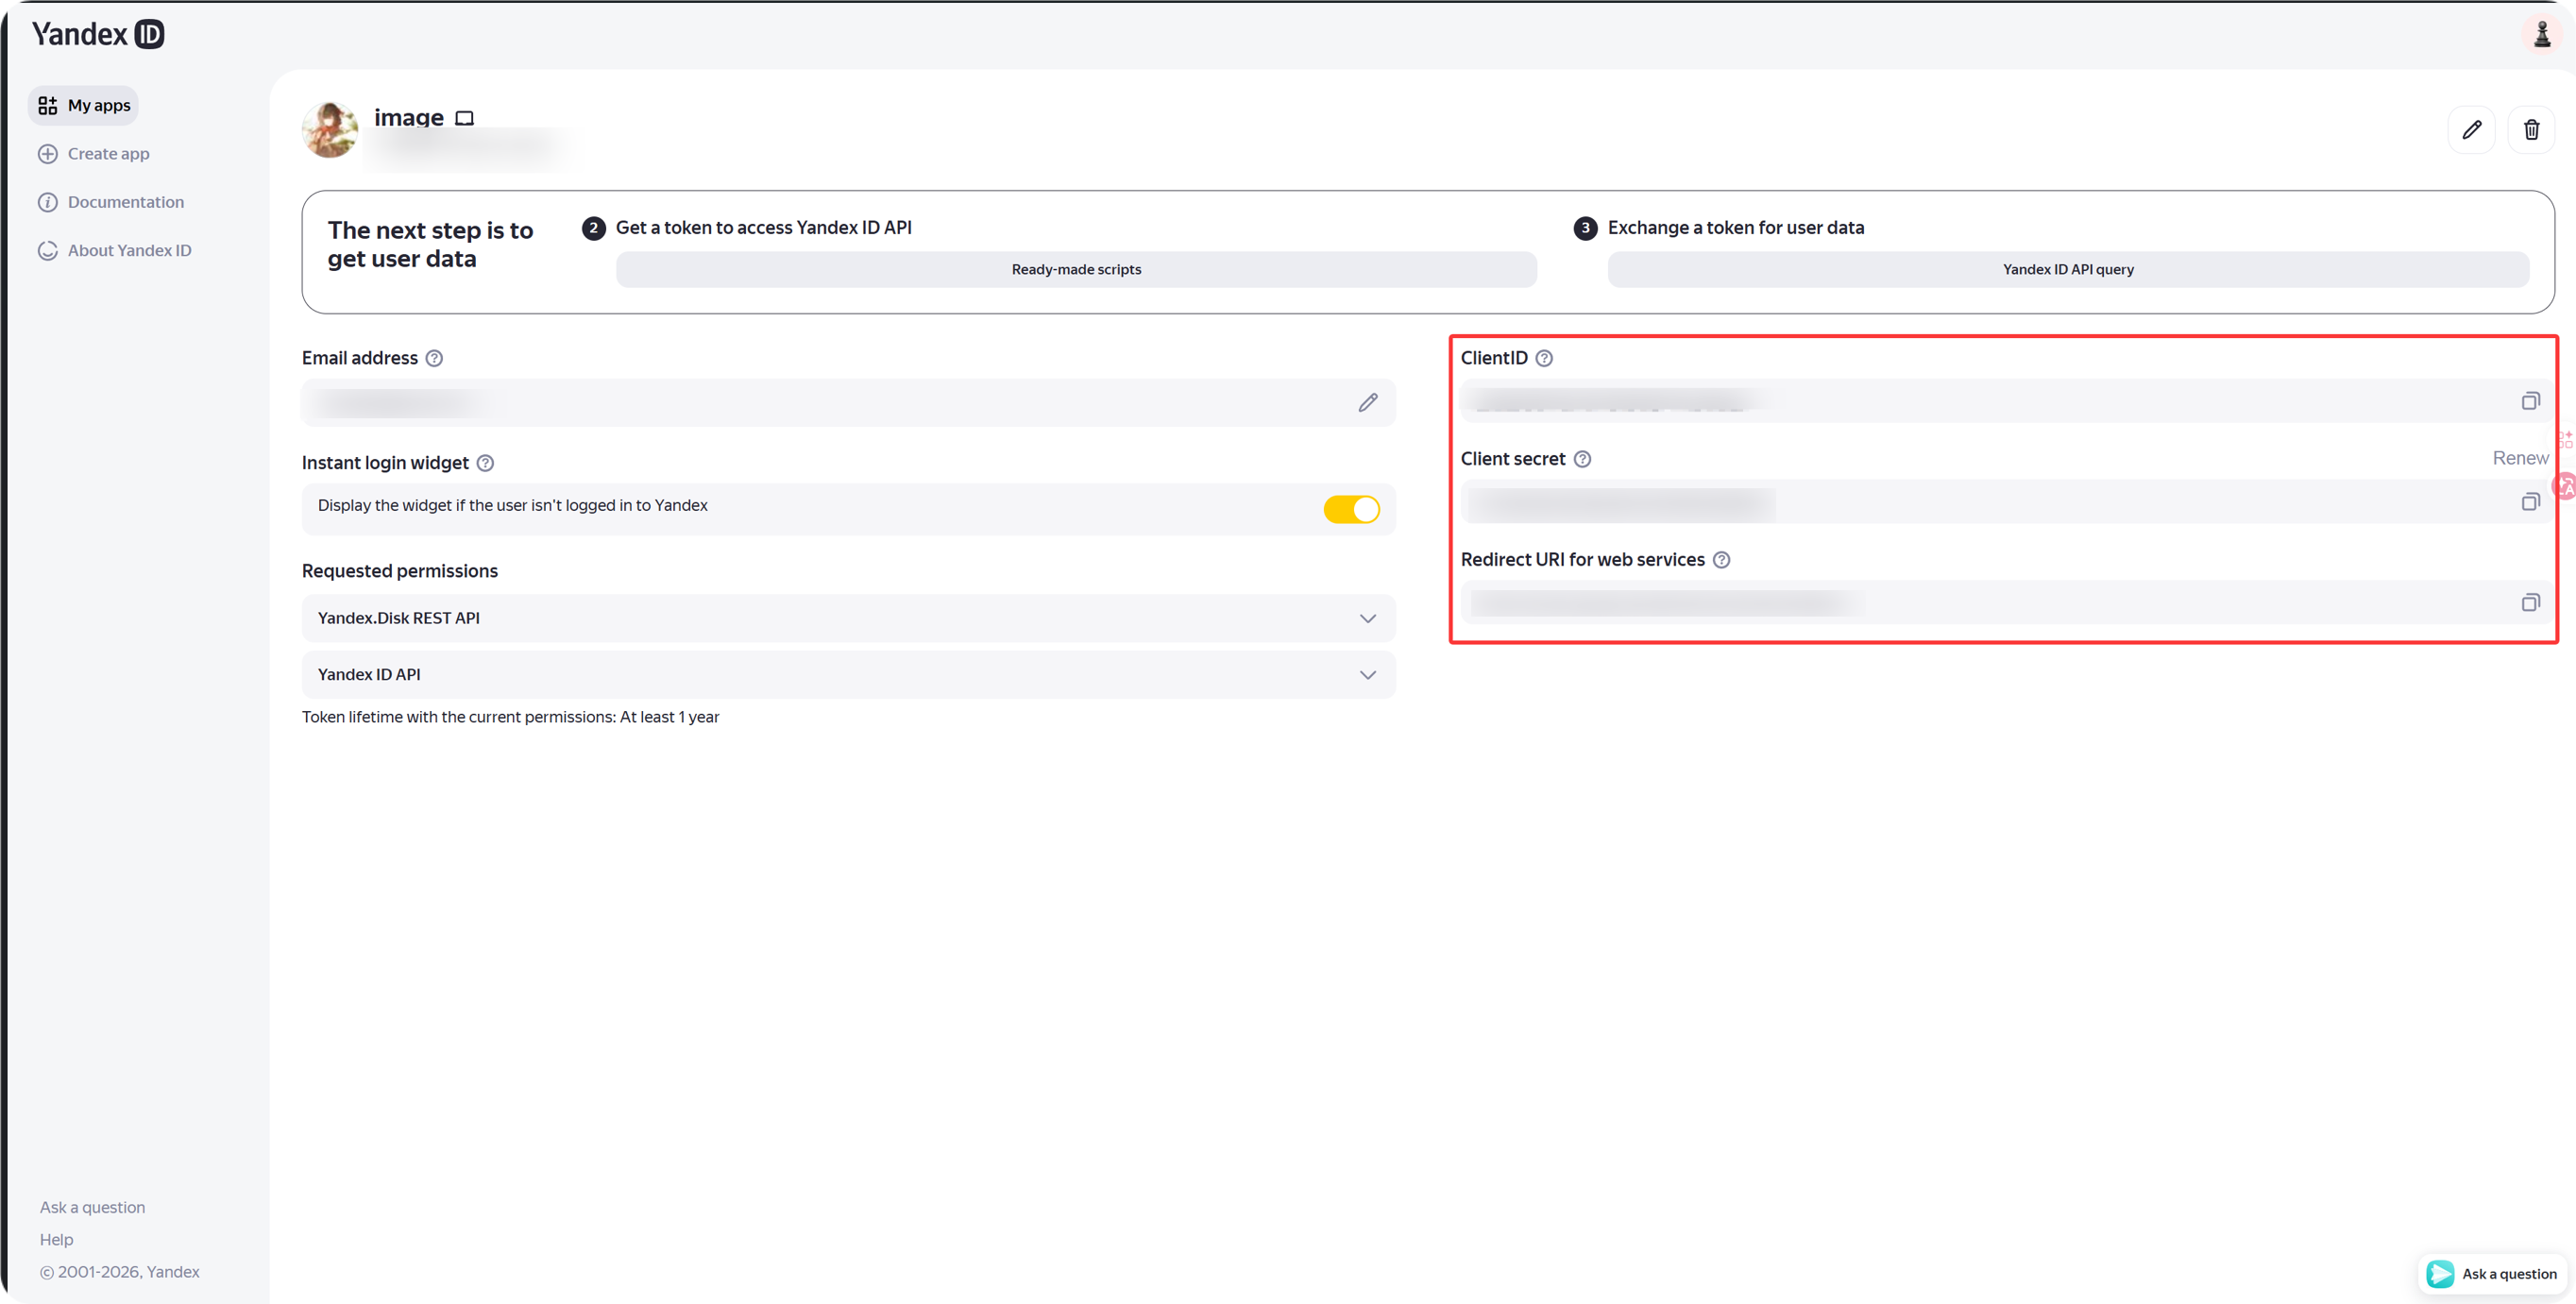Open user account avatar menu
The width and height of the screenshot is (2576, 1304).
pyautogui.click(x=2541, y=34)
